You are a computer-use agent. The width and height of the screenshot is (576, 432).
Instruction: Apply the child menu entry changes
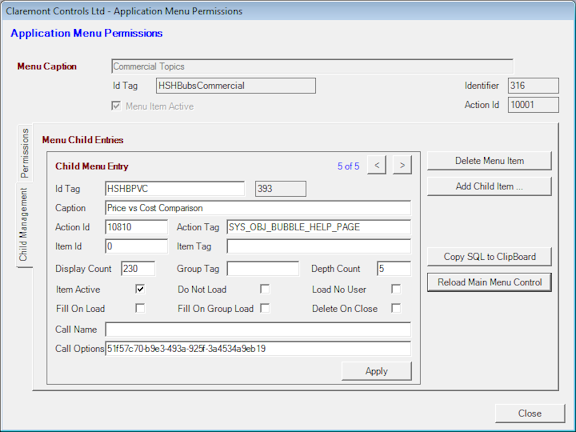click(x=377, y=371)
